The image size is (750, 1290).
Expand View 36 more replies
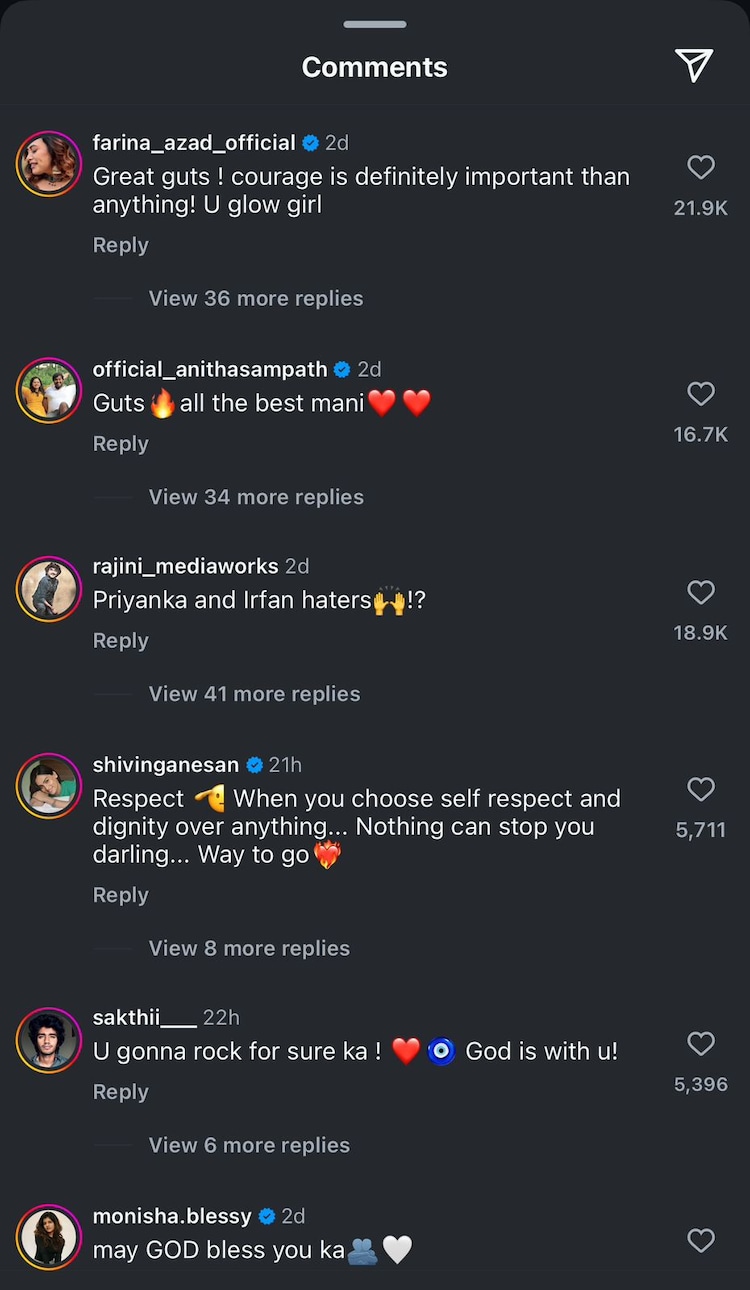pos(255,298)
